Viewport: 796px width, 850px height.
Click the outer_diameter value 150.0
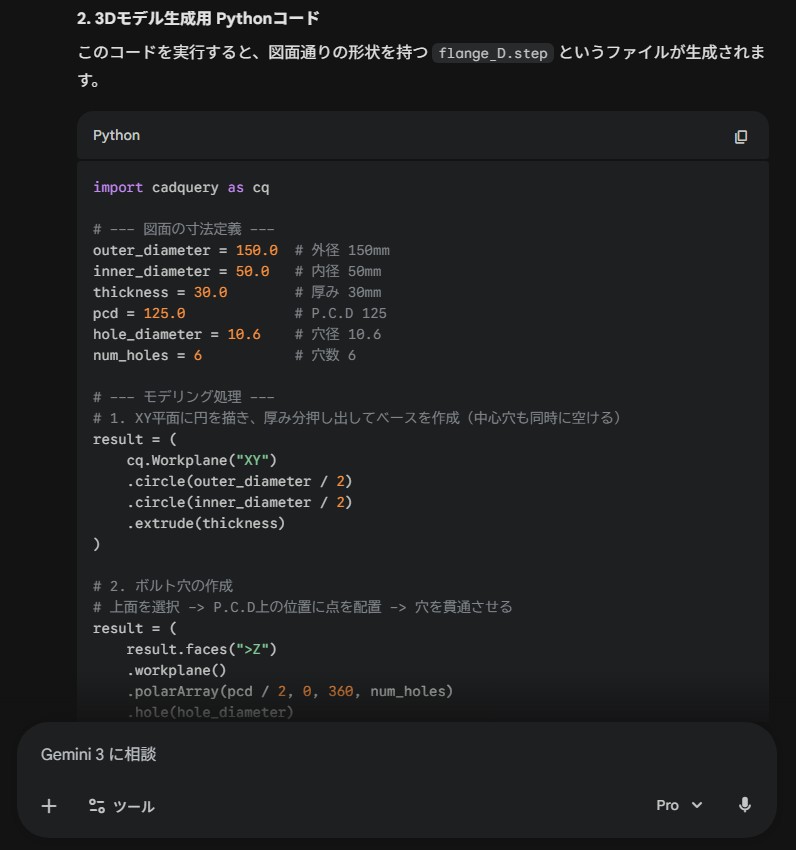[257, 250]
